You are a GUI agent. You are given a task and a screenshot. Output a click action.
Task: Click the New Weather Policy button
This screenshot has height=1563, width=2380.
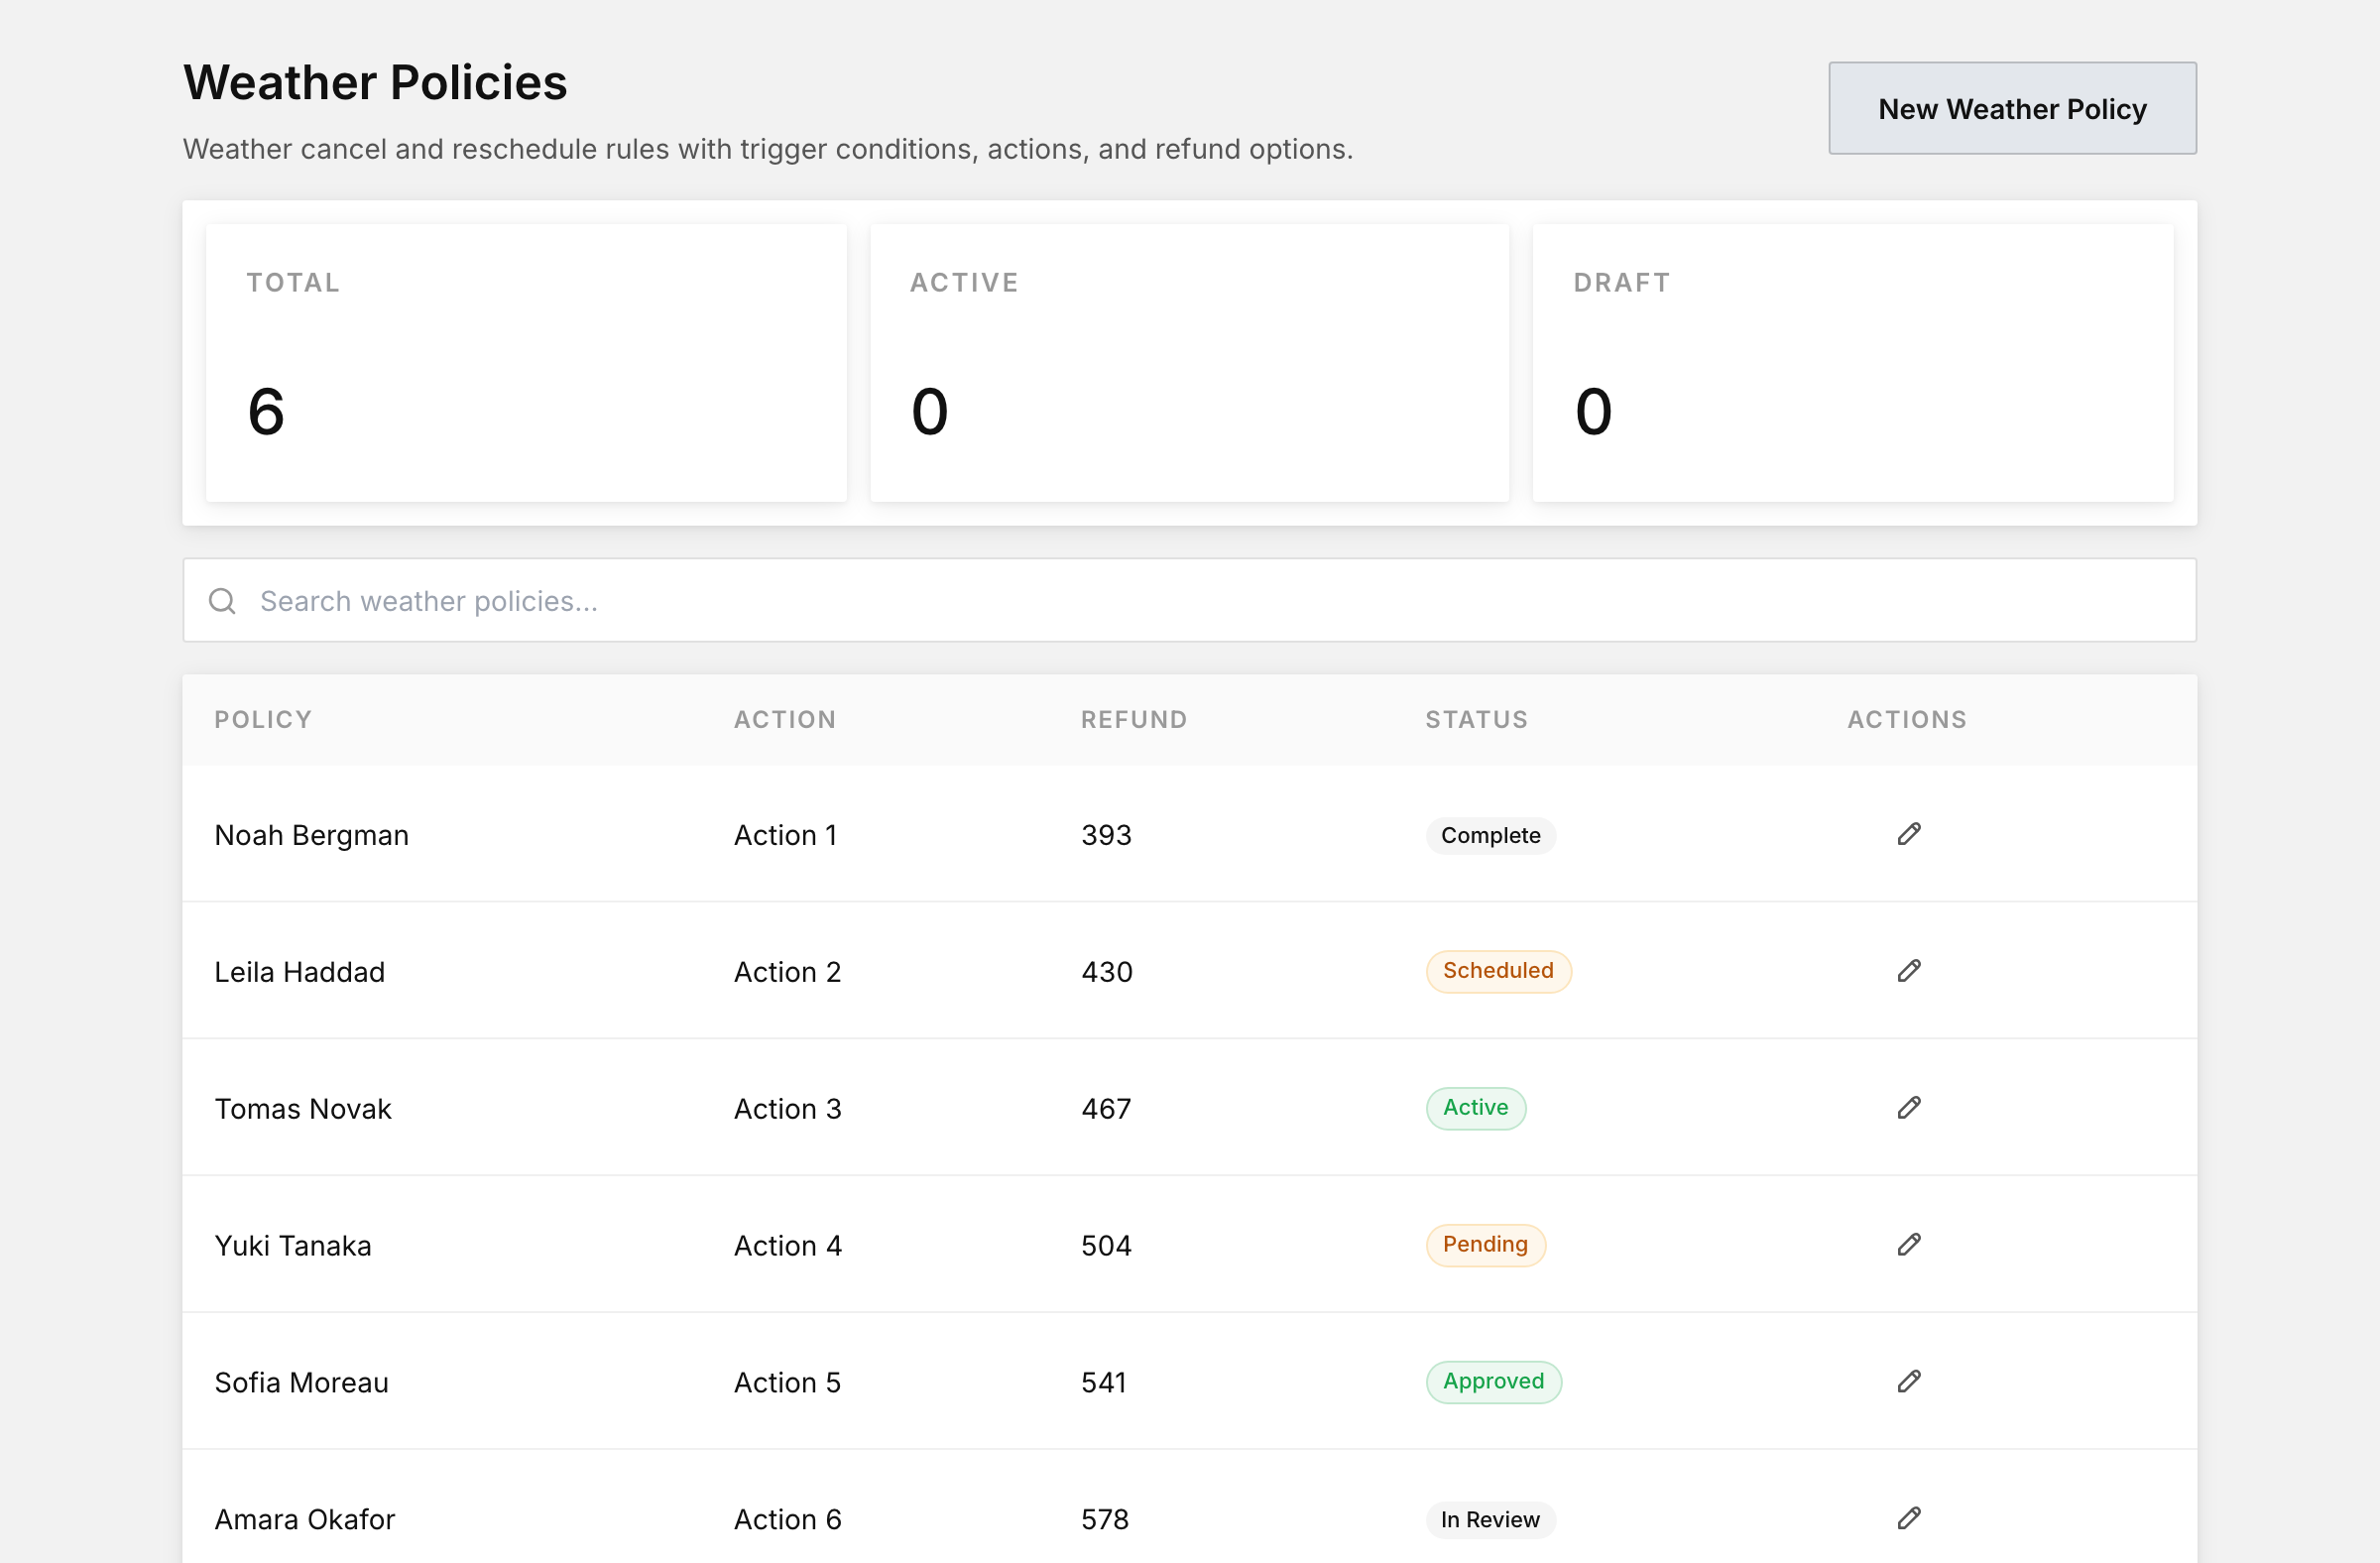point(2012,108)
